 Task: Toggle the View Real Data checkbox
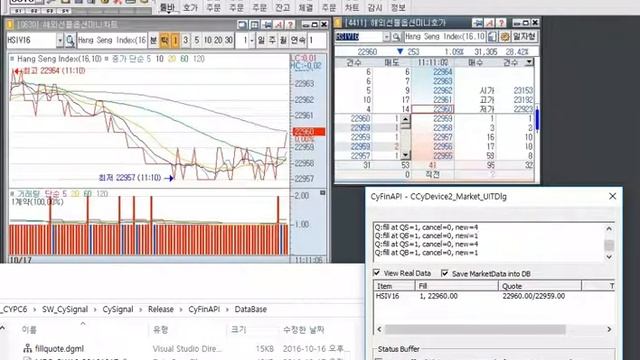(377, 273)
